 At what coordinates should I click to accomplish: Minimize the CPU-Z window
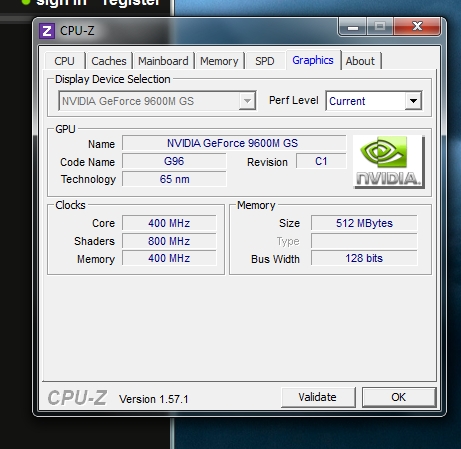(x=353, y=27)
